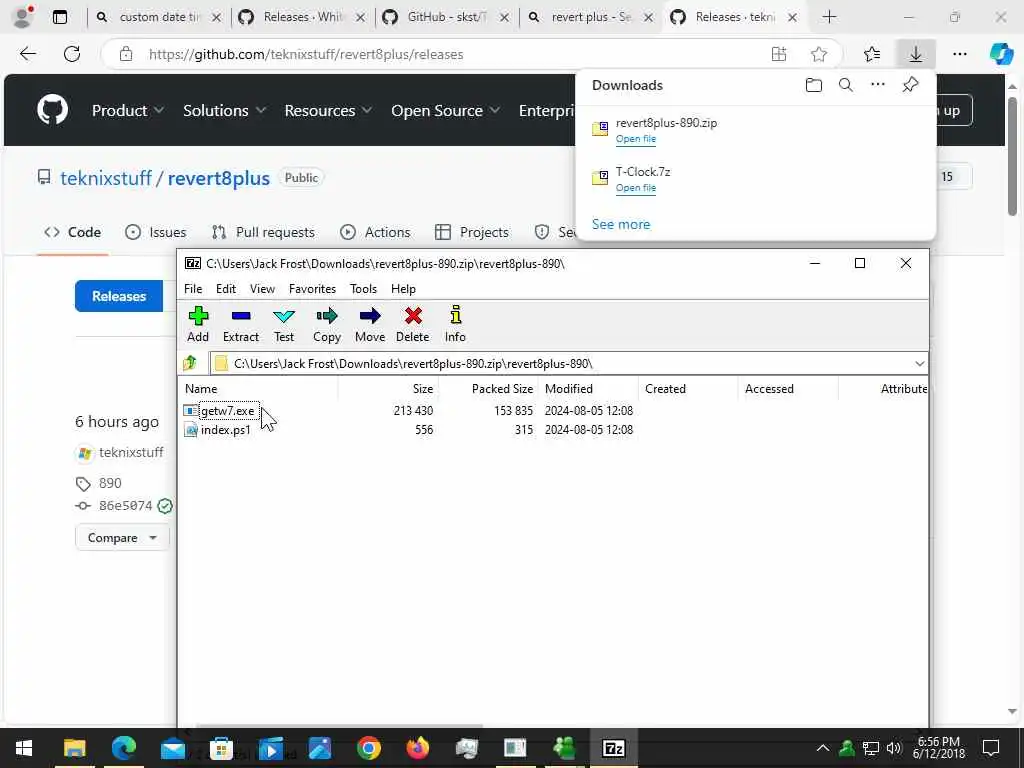Open the Help menu in 7-Zip

pos(403,289)
